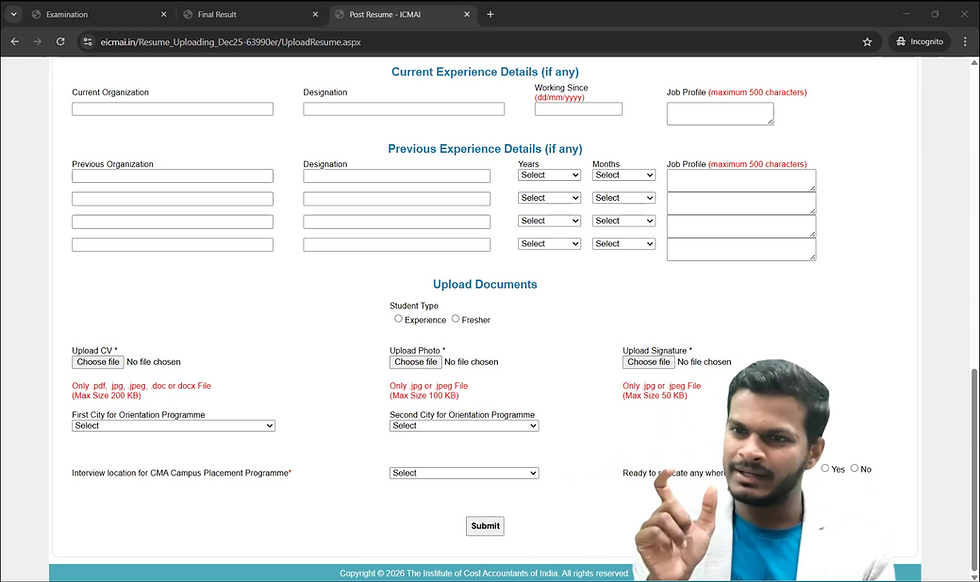Viewport: 980px width, 582px height.
Task: Open the fourth row Months dropdown
Action: [624, 244]
